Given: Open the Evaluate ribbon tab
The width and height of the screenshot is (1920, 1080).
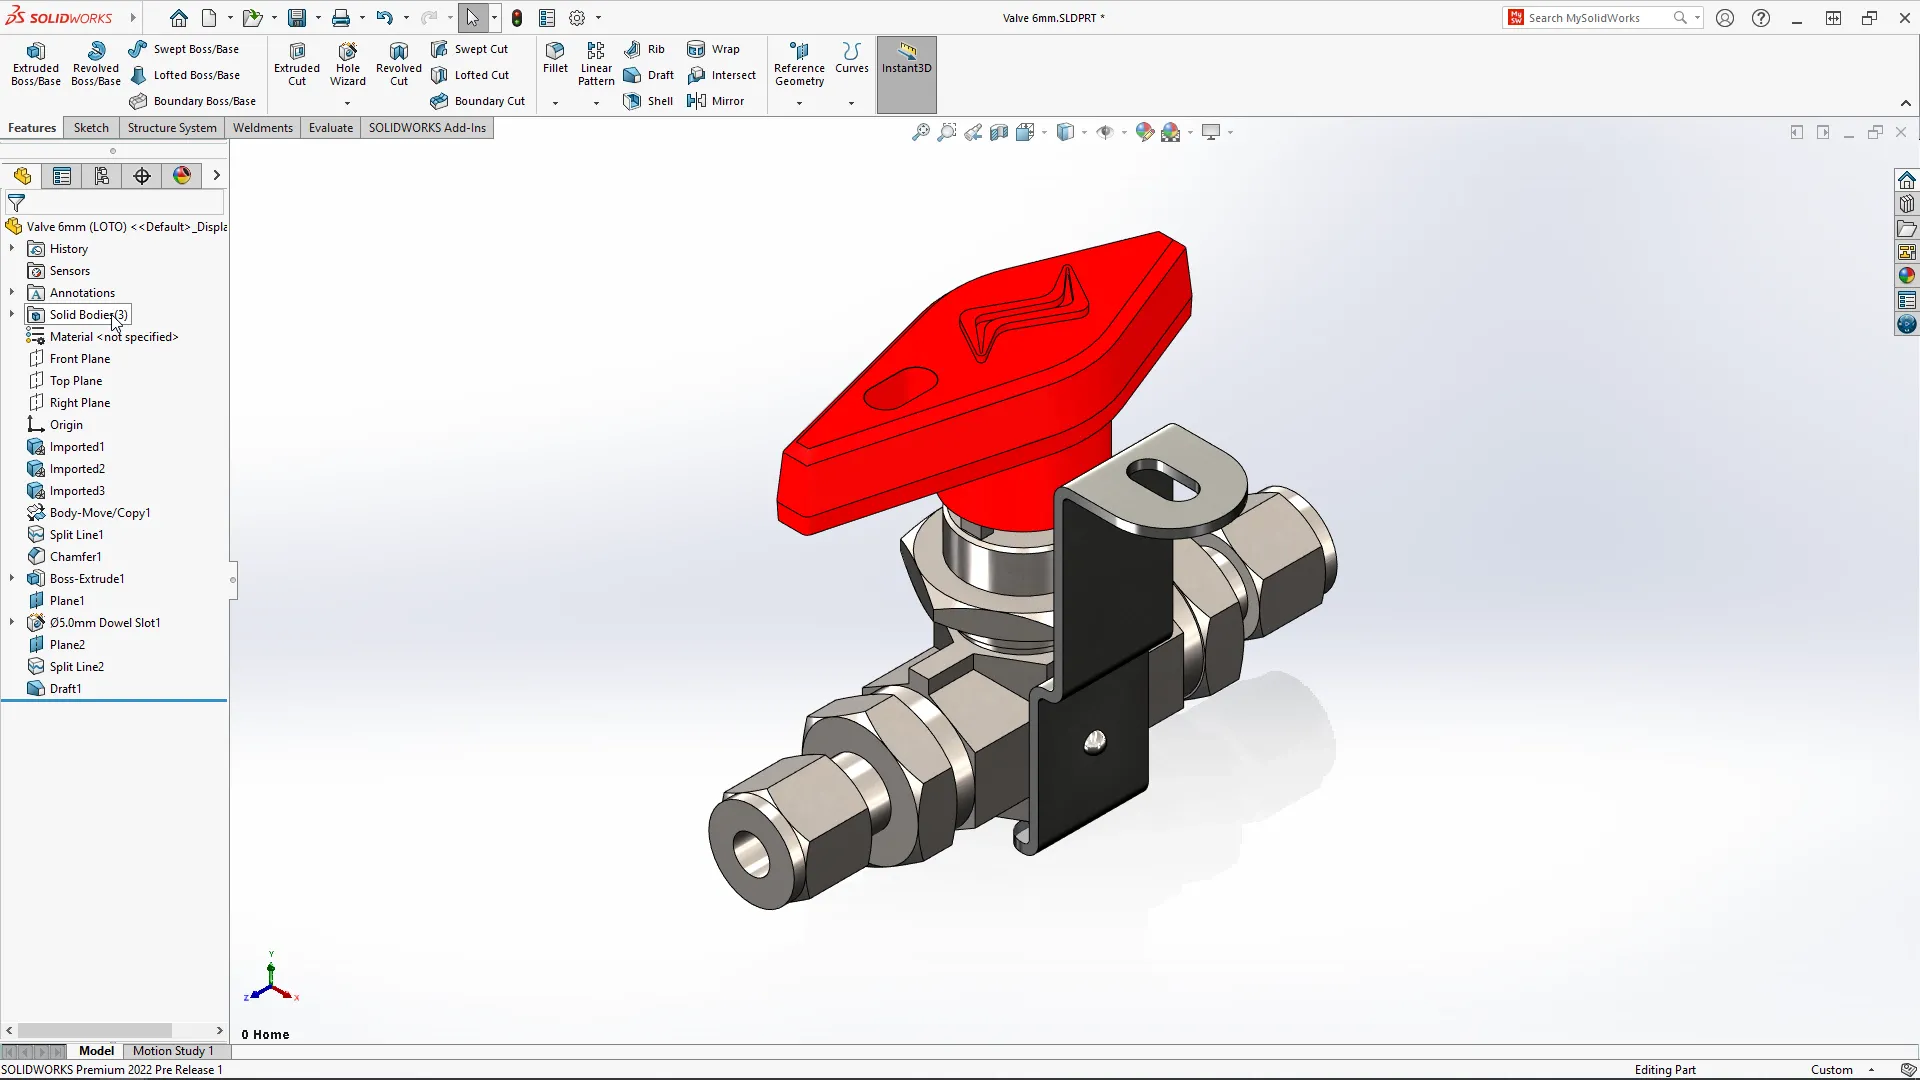Looking at the screenshot, I should coord(330,128).
